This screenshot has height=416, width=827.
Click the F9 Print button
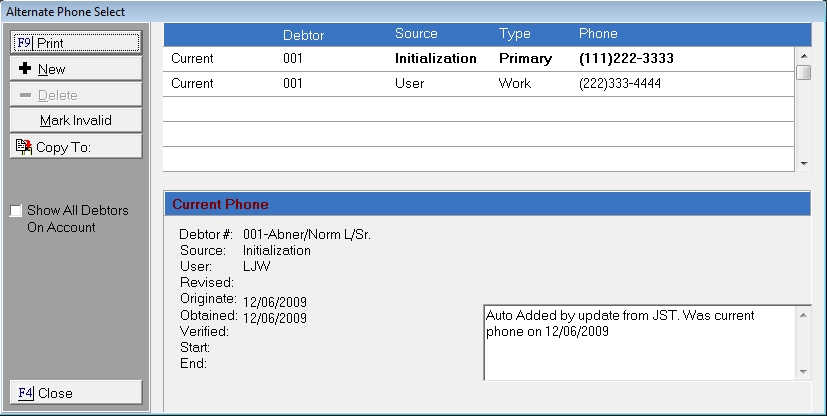(75, 43)
